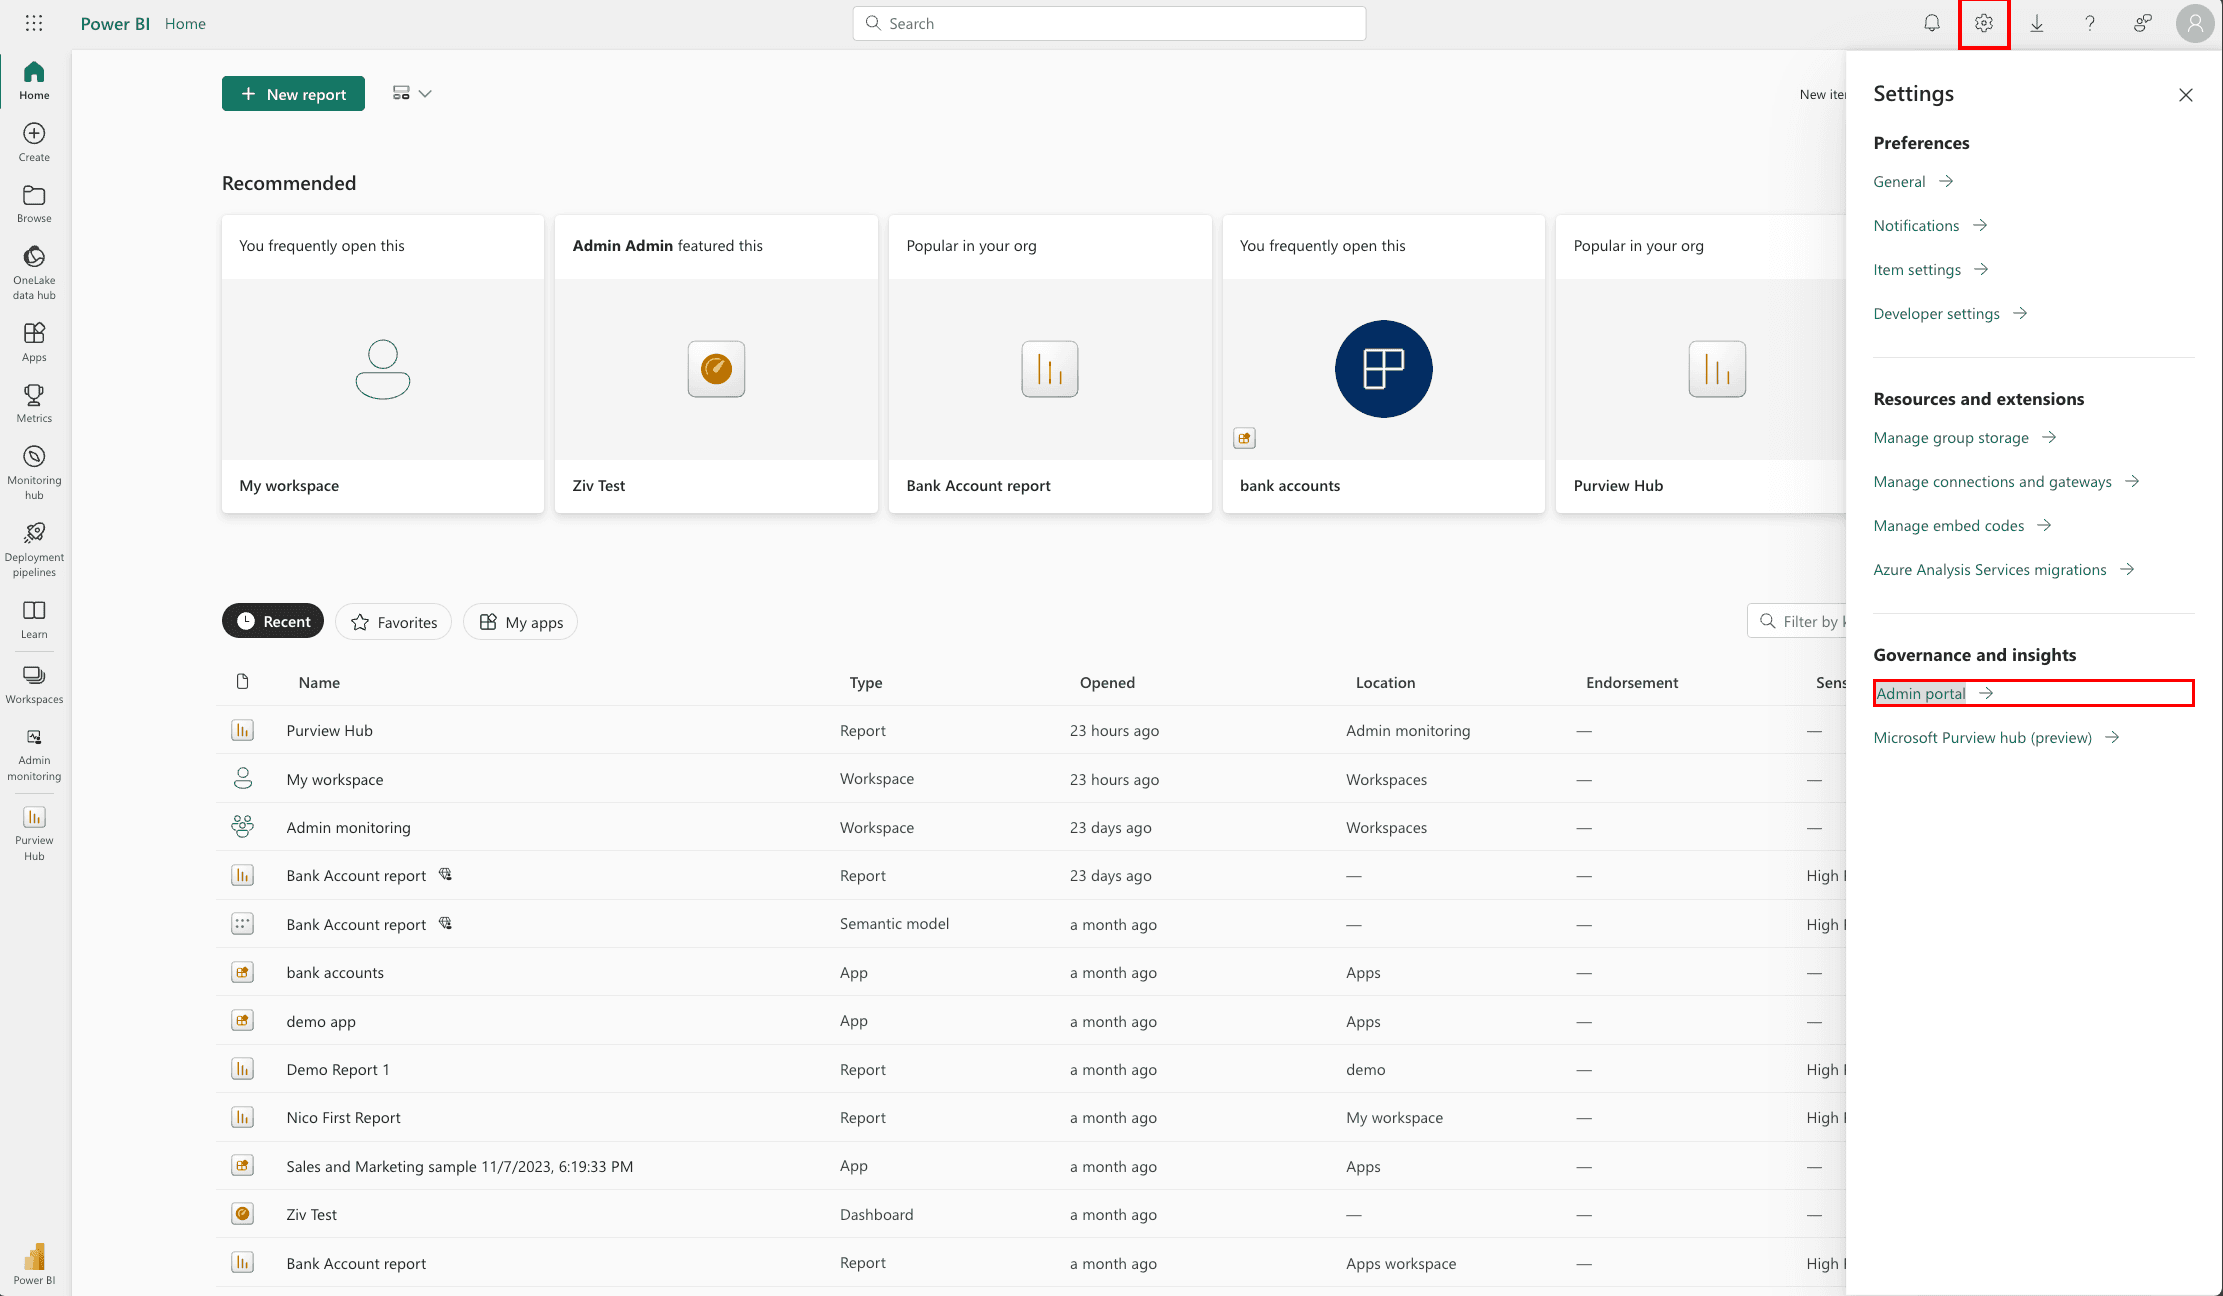Click the Power BI title link
Viewport: 2223px width, 1296px height.
coord(115,23)
